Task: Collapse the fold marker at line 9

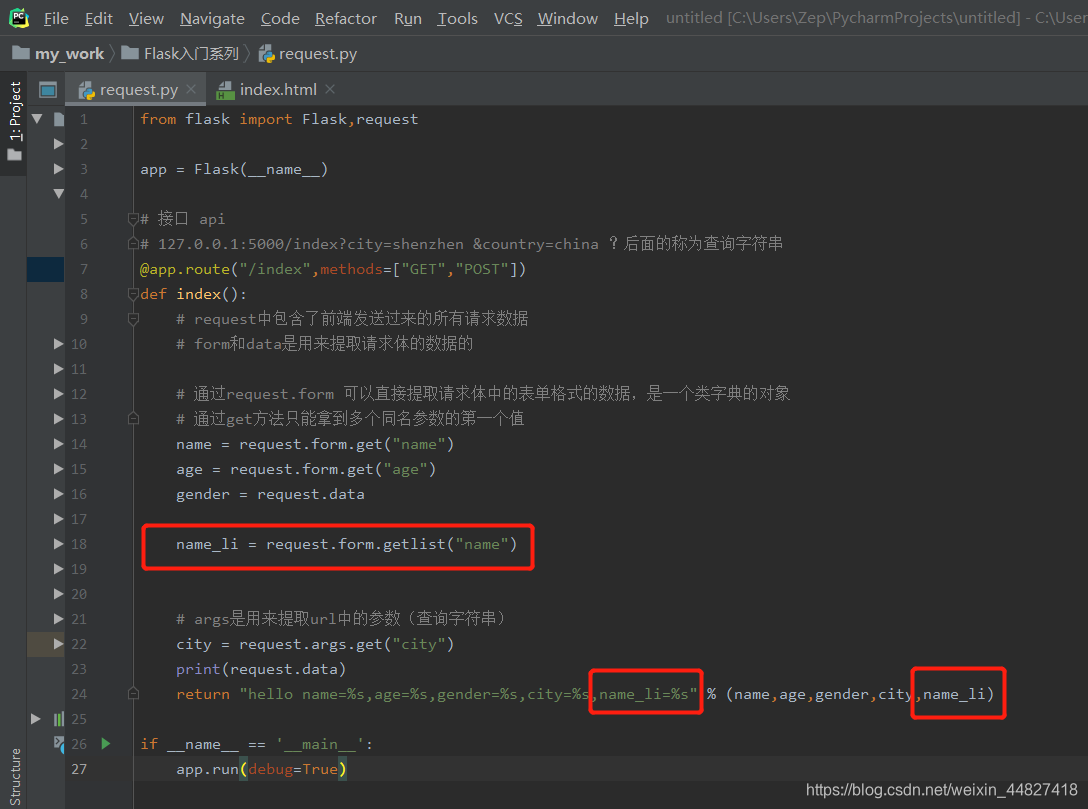Action: pyautogui.click(x=133, y=319)
